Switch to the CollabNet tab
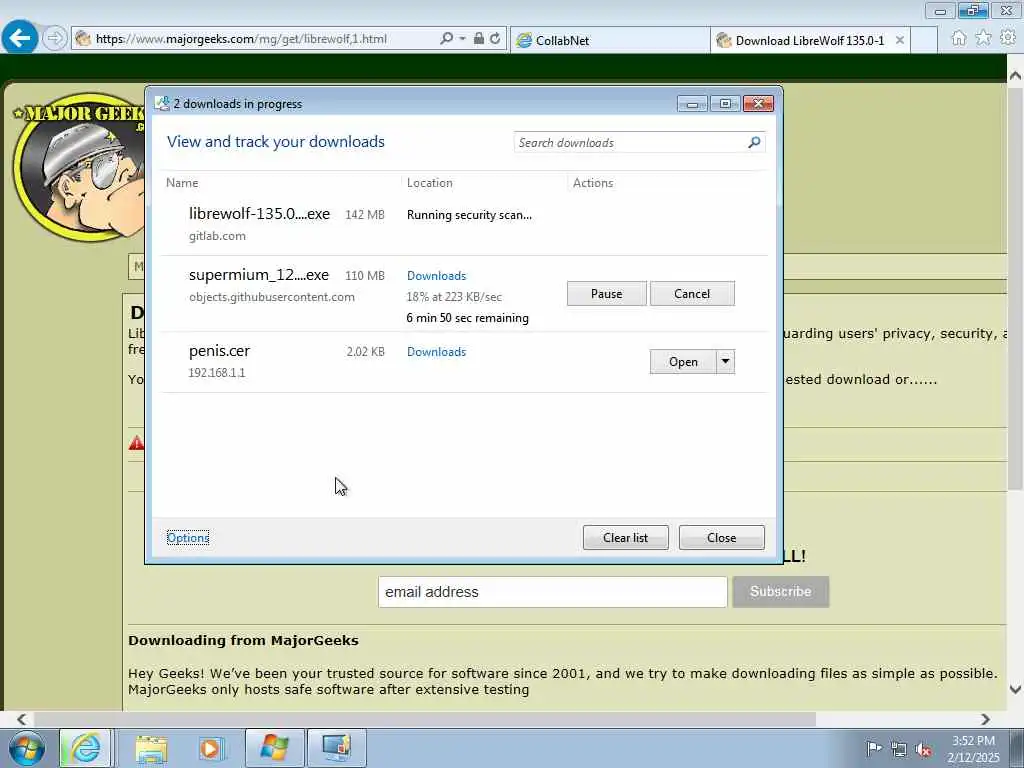This screenshot has height=768, width=1024. pos(609,40)
